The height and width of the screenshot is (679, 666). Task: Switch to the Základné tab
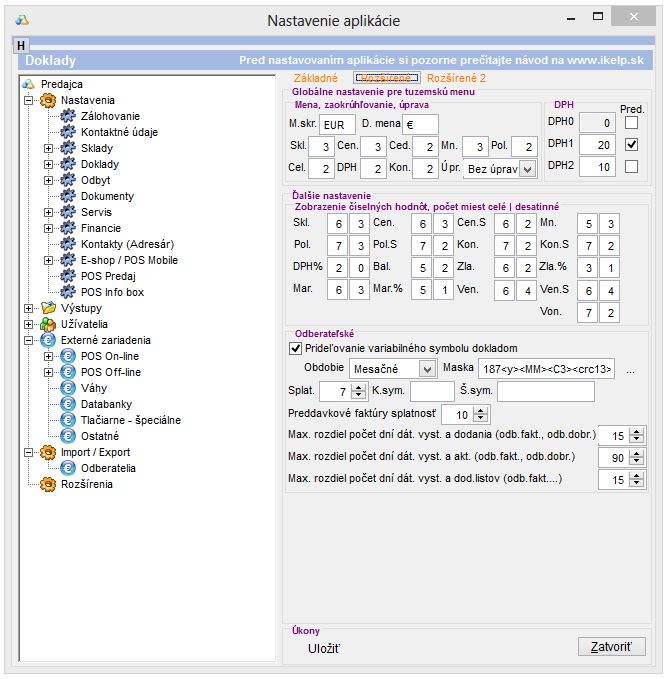point(316,77)
